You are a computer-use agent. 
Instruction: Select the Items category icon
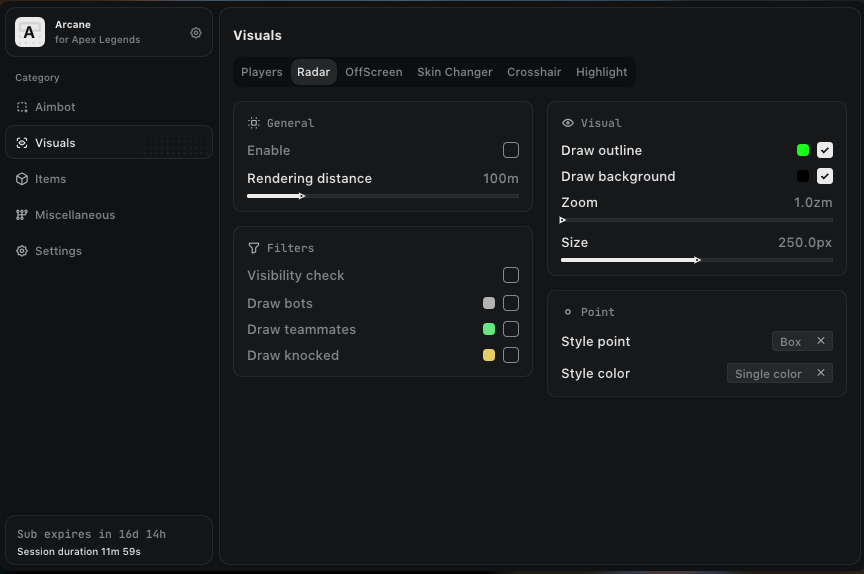point(22,179)
